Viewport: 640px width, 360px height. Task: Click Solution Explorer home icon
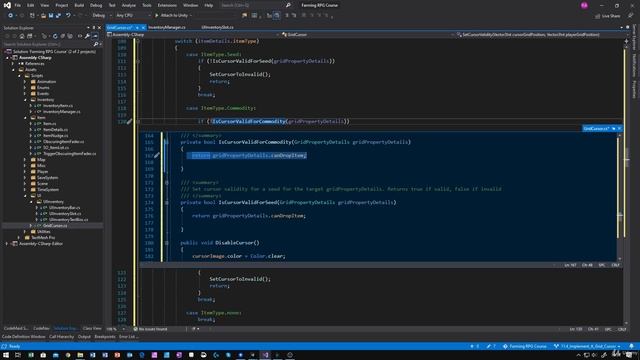pos(22,36)
